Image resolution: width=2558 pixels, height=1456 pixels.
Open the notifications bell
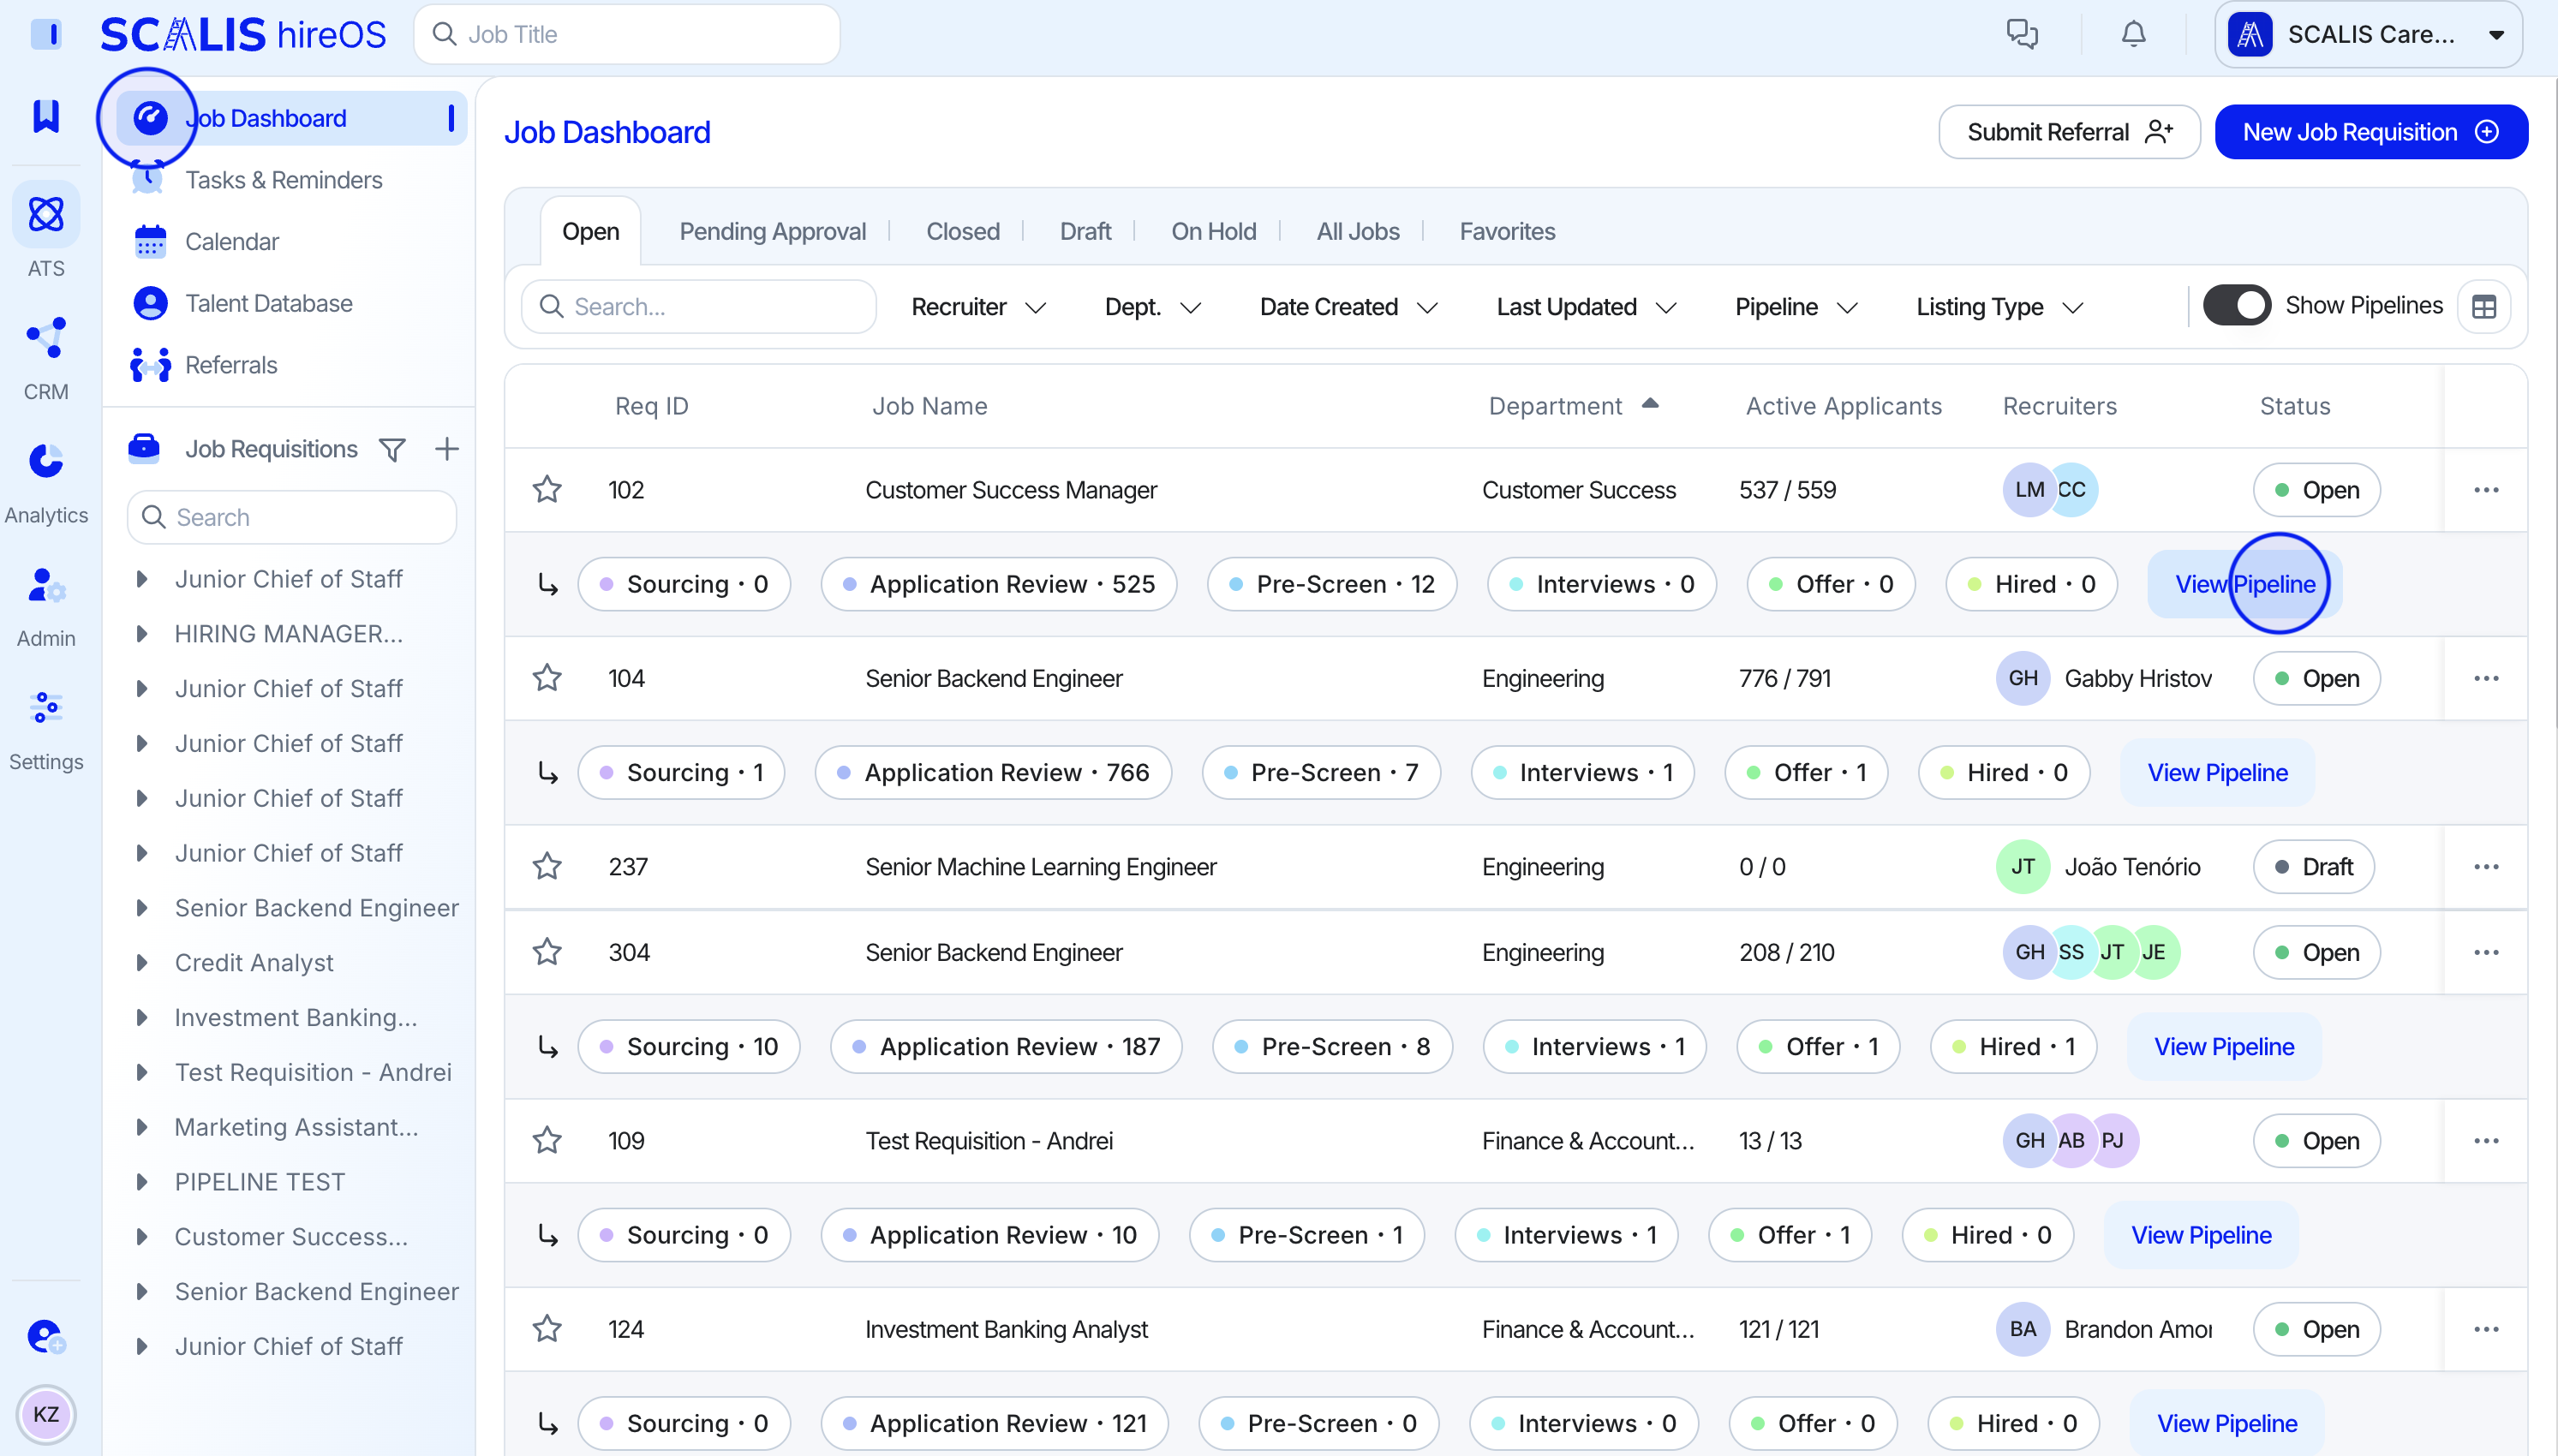2133,34
